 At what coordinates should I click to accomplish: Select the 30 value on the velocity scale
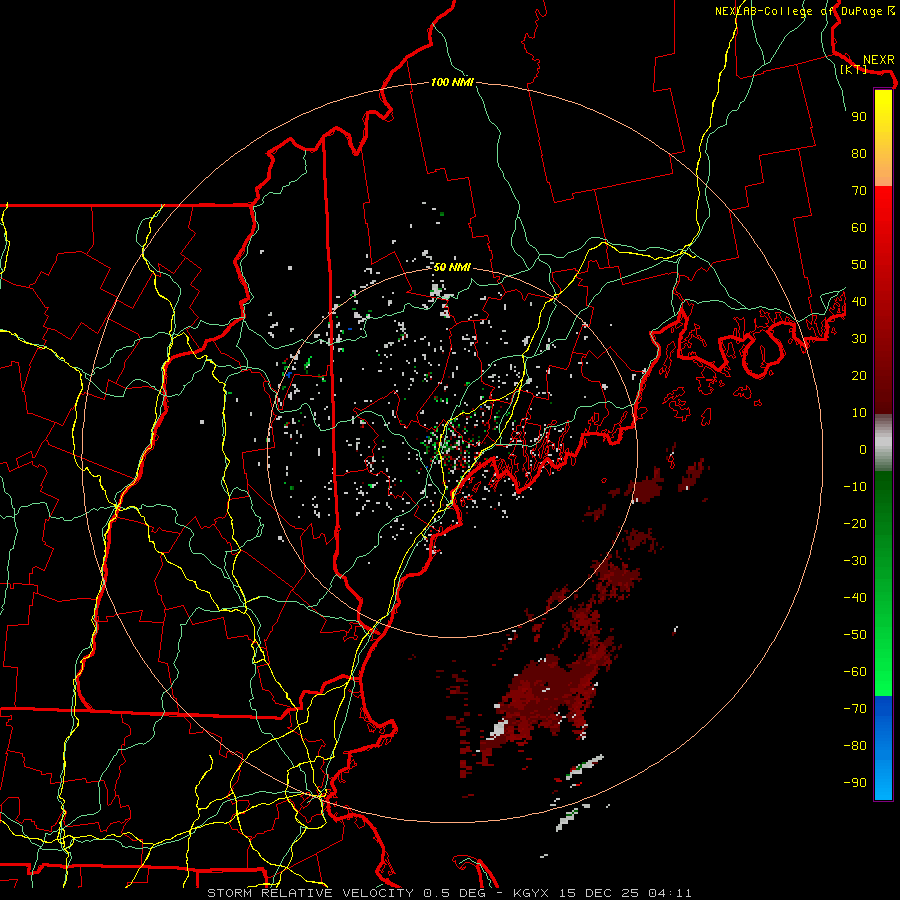(859, 339)
